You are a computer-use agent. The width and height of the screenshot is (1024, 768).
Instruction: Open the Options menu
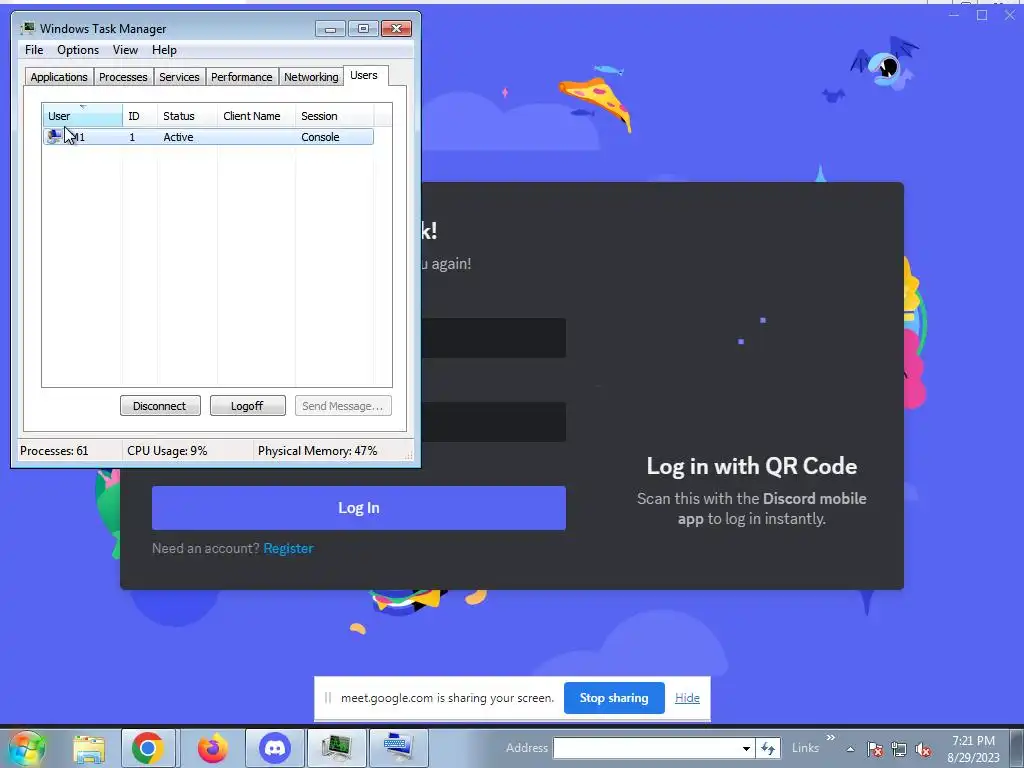click(x=78, y=50)
